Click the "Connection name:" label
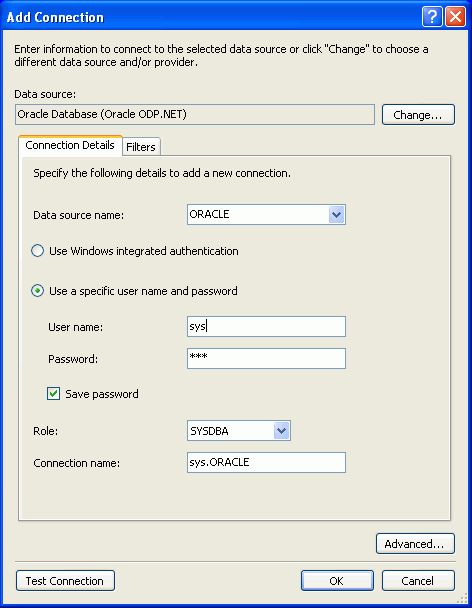Viewport: 472px width, 608px height. coord(76,463)
